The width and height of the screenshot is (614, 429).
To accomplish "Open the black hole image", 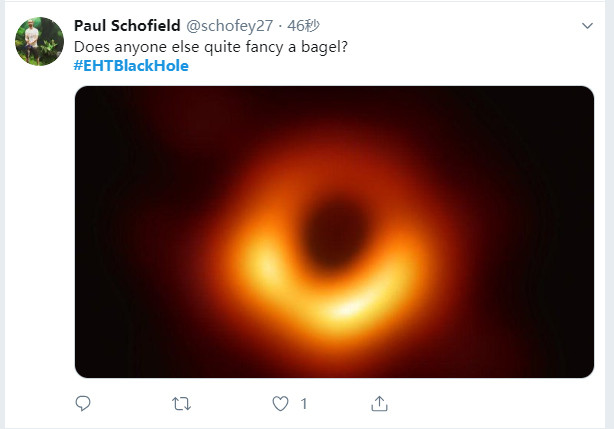I will tap(334, 231).
